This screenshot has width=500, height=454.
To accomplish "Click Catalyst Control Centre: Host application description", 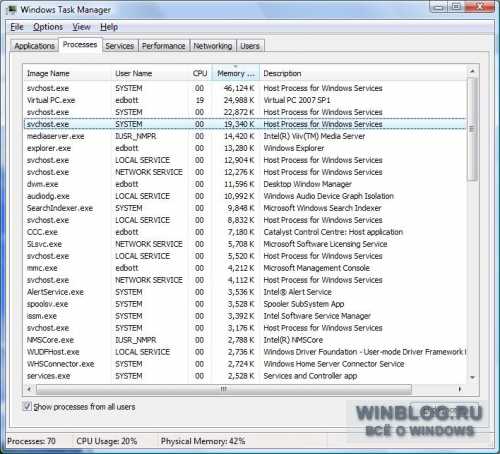I will 333,232.
